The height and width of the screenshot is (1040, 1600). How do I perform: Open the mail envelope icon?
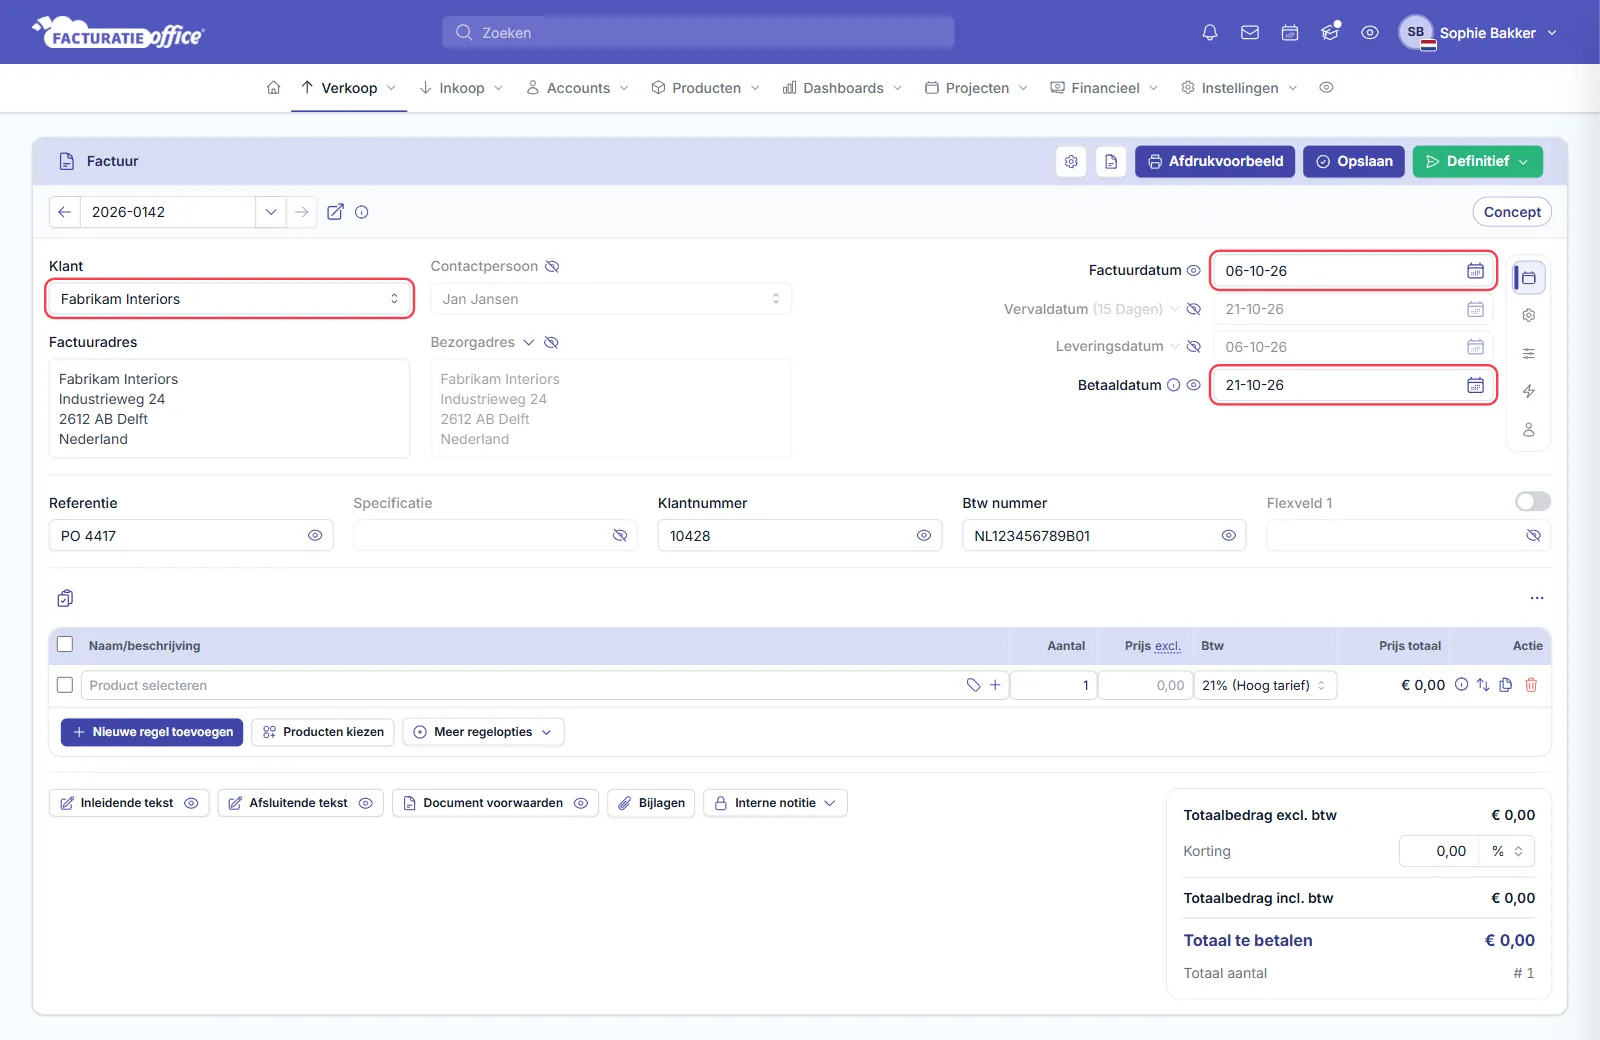(x=1250, y=33)
